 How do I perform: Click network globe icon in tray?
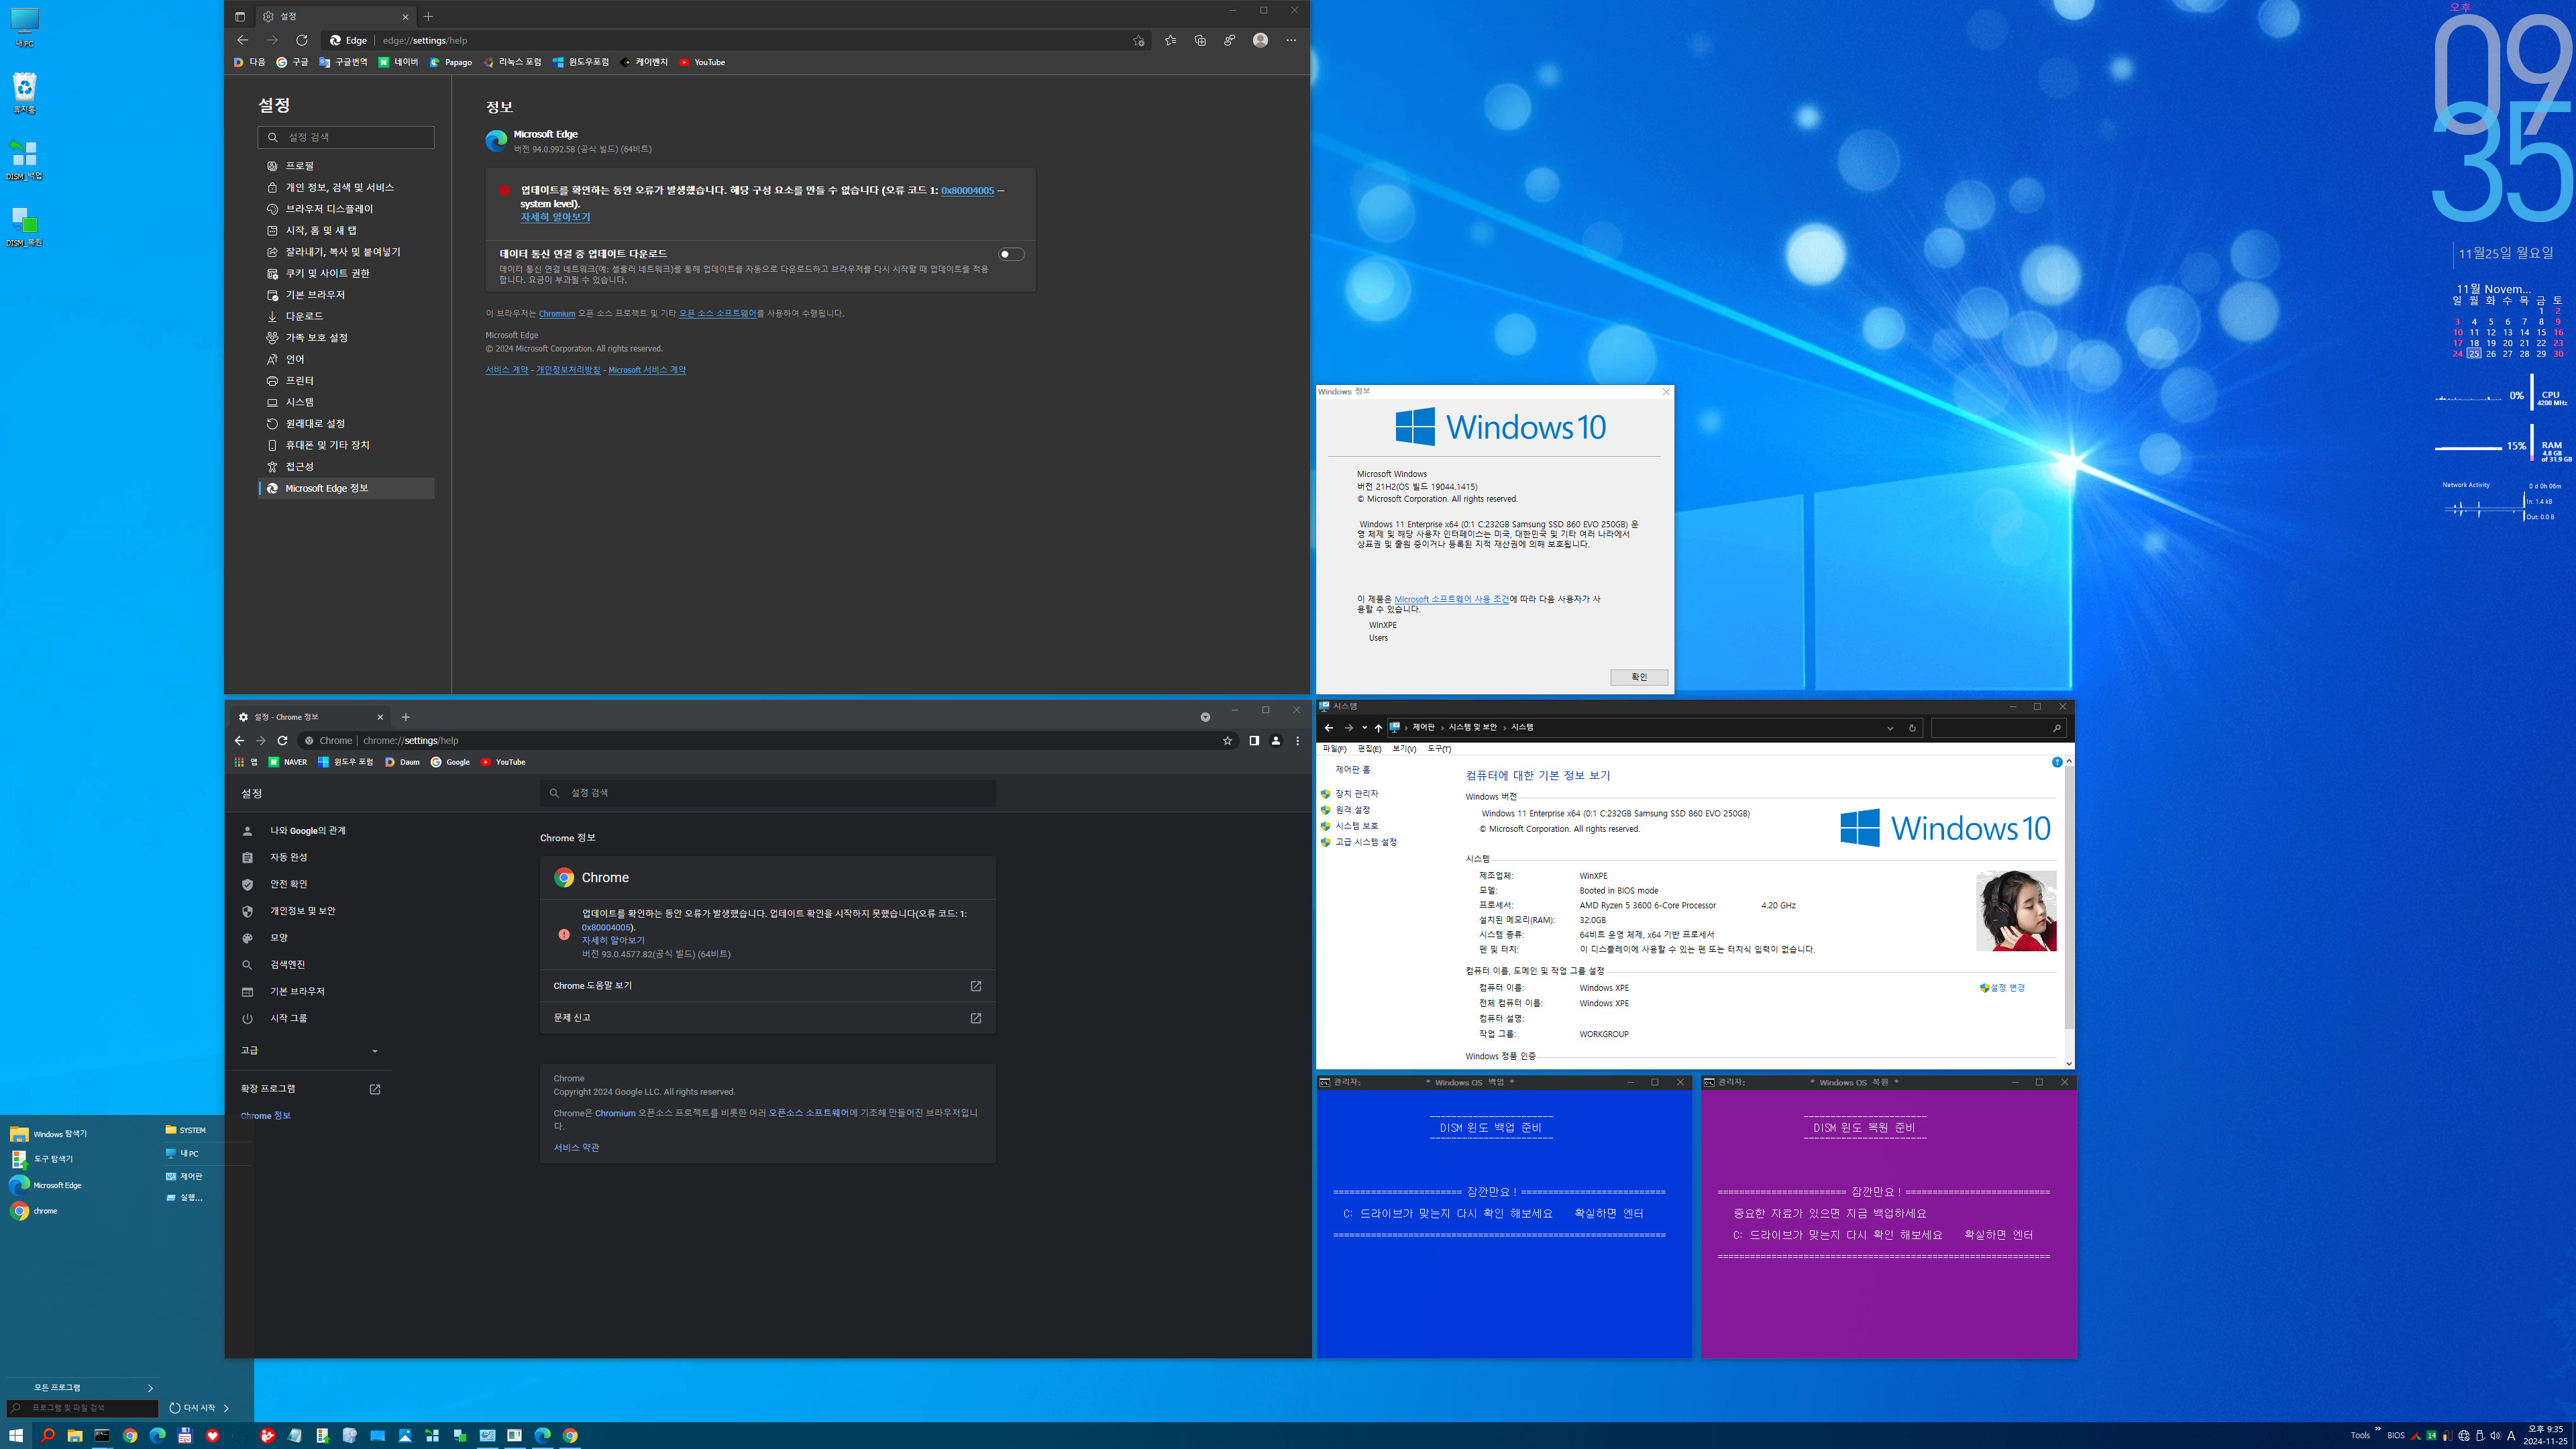(x=2464, y=1436)
